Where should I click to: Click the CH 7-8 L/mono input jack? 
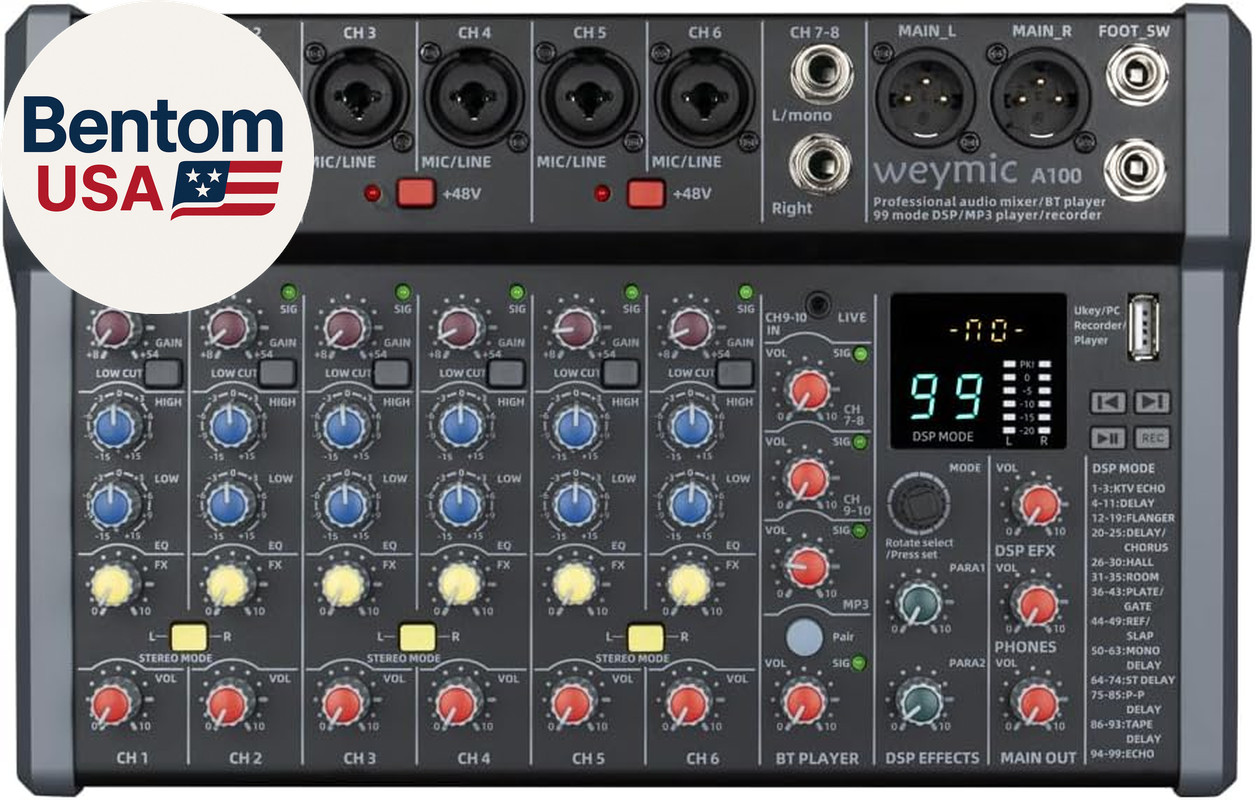pos(820,74)
